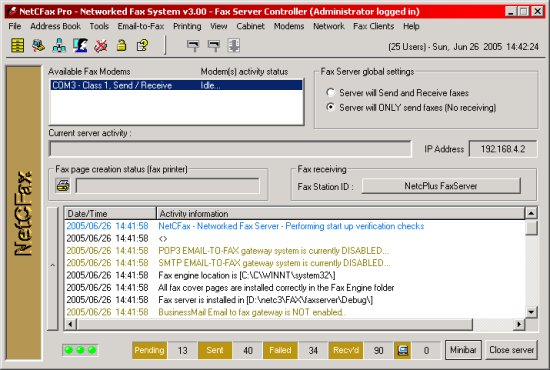Click the computer modem toolbar icon
The width and height of the screenshot is (550, 370).
[38, 46]
